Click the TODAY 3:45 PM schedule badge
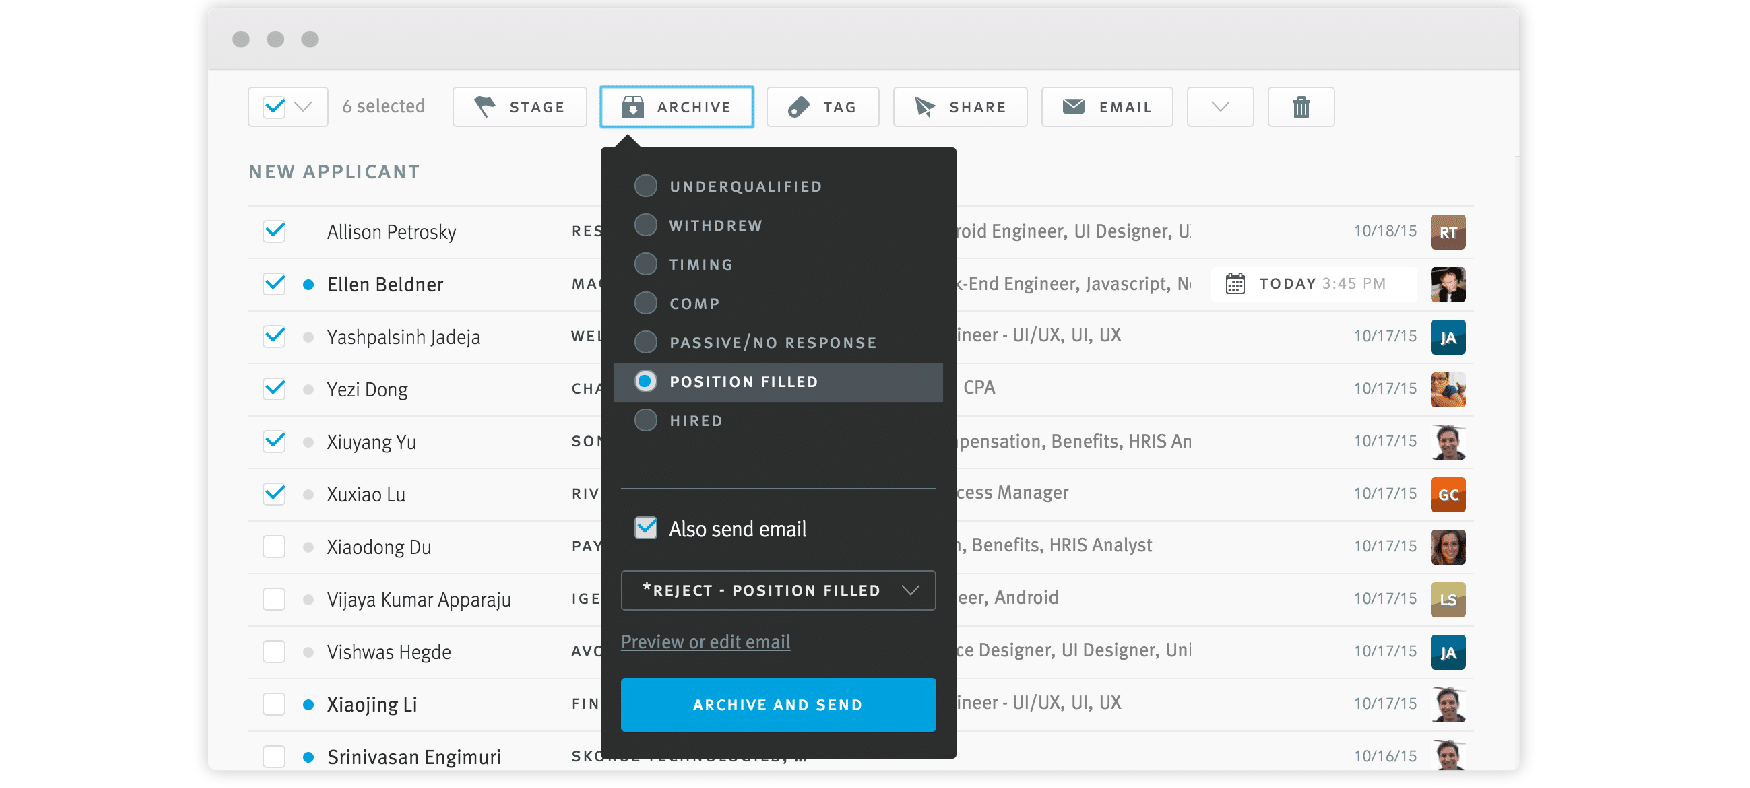This screenshot has height=788, width=1750. point(1314,284)
